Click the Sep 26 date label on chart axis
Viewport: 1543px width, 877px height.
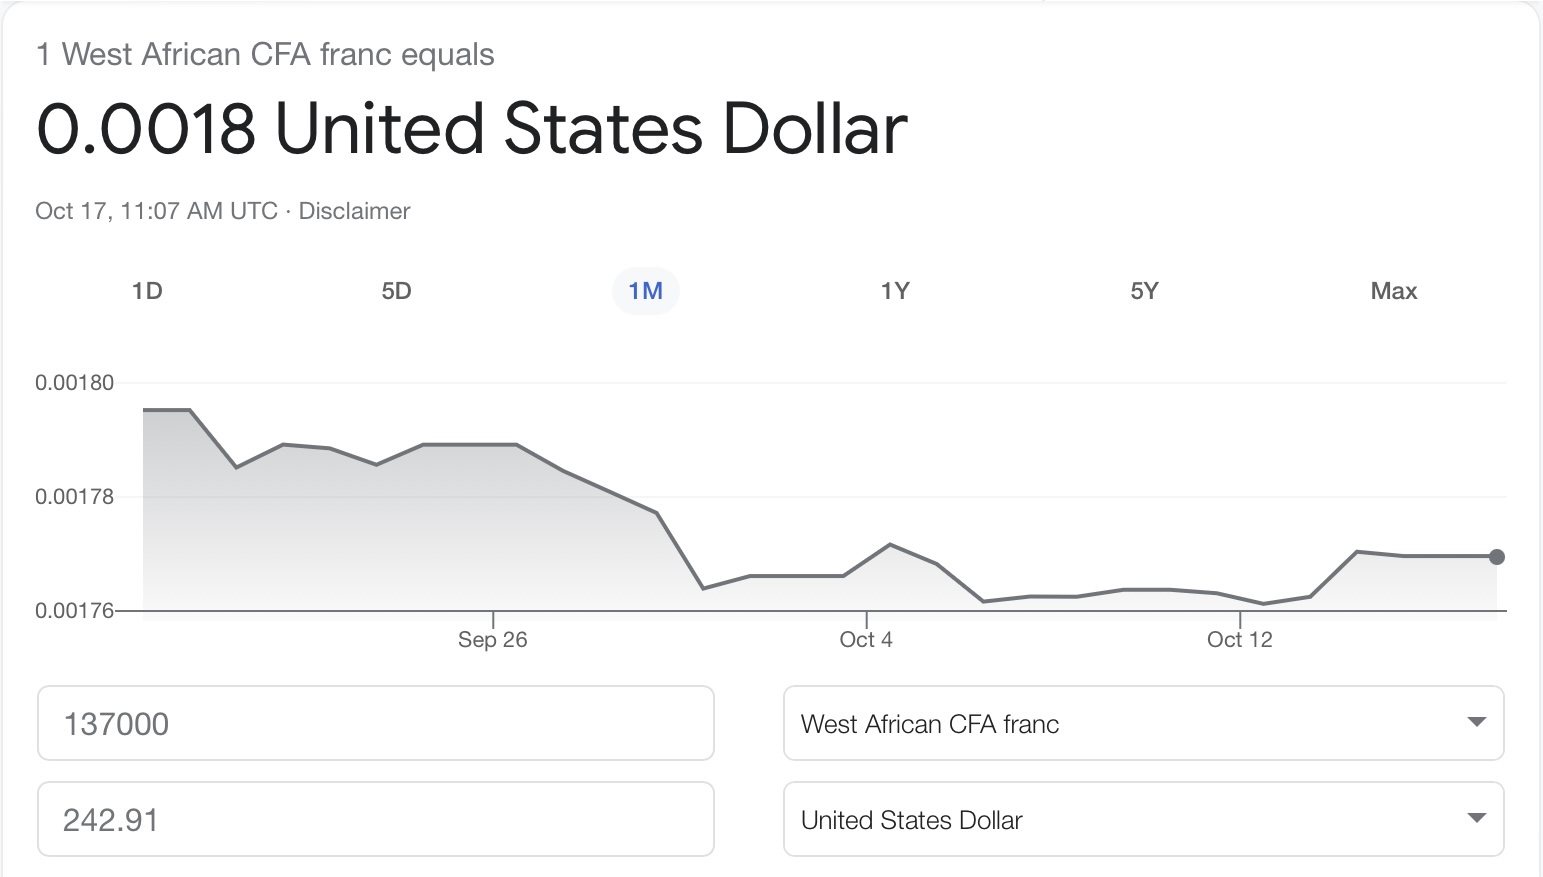pyautogui.click(x=492, y=640)
